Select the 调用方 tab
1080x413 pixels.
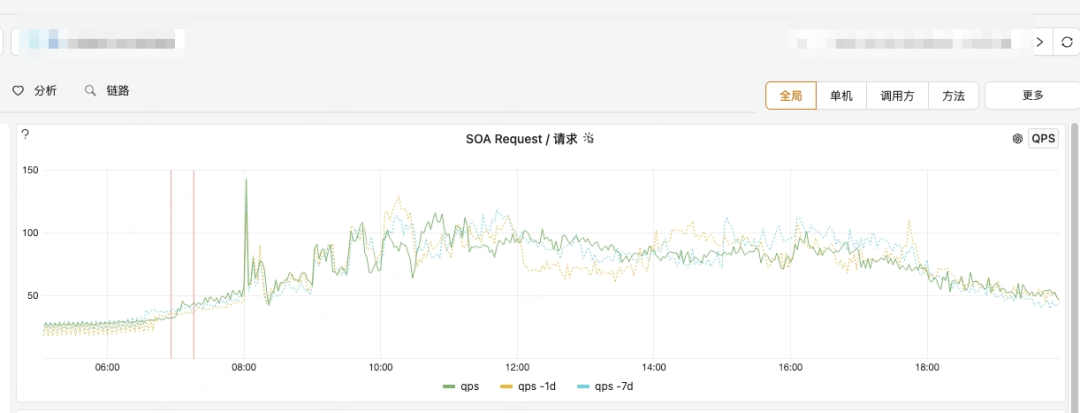pos(897,96)
